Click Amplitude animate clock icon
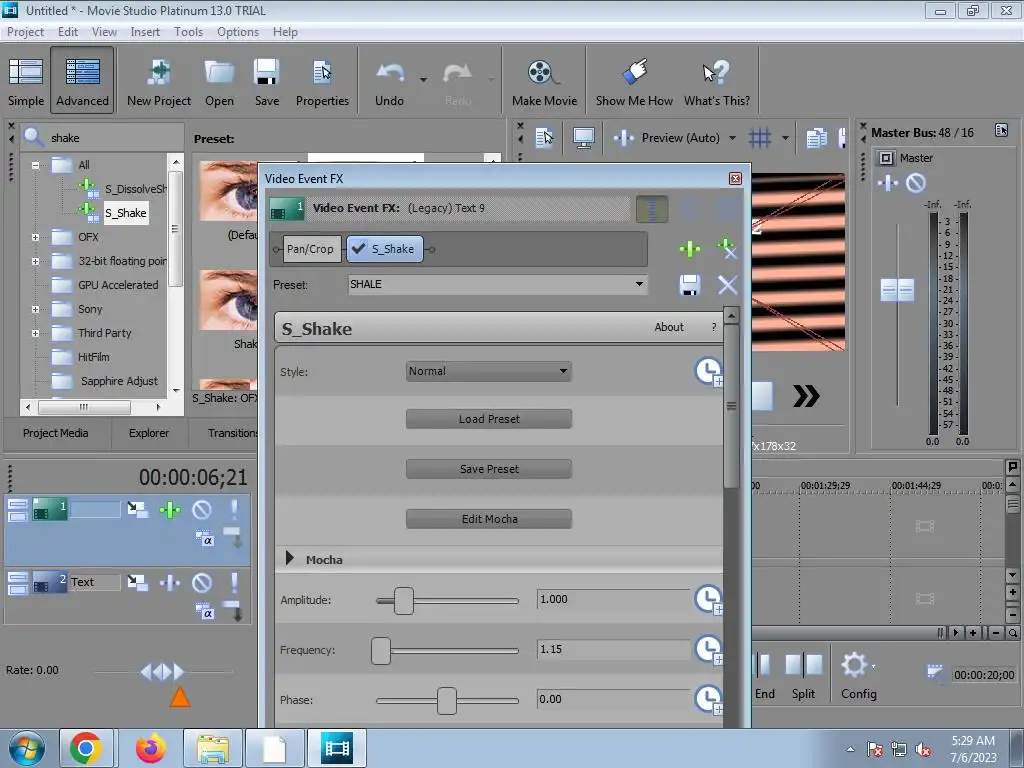The height and width of the screenshot is (768, 1024). coord(709,600)
